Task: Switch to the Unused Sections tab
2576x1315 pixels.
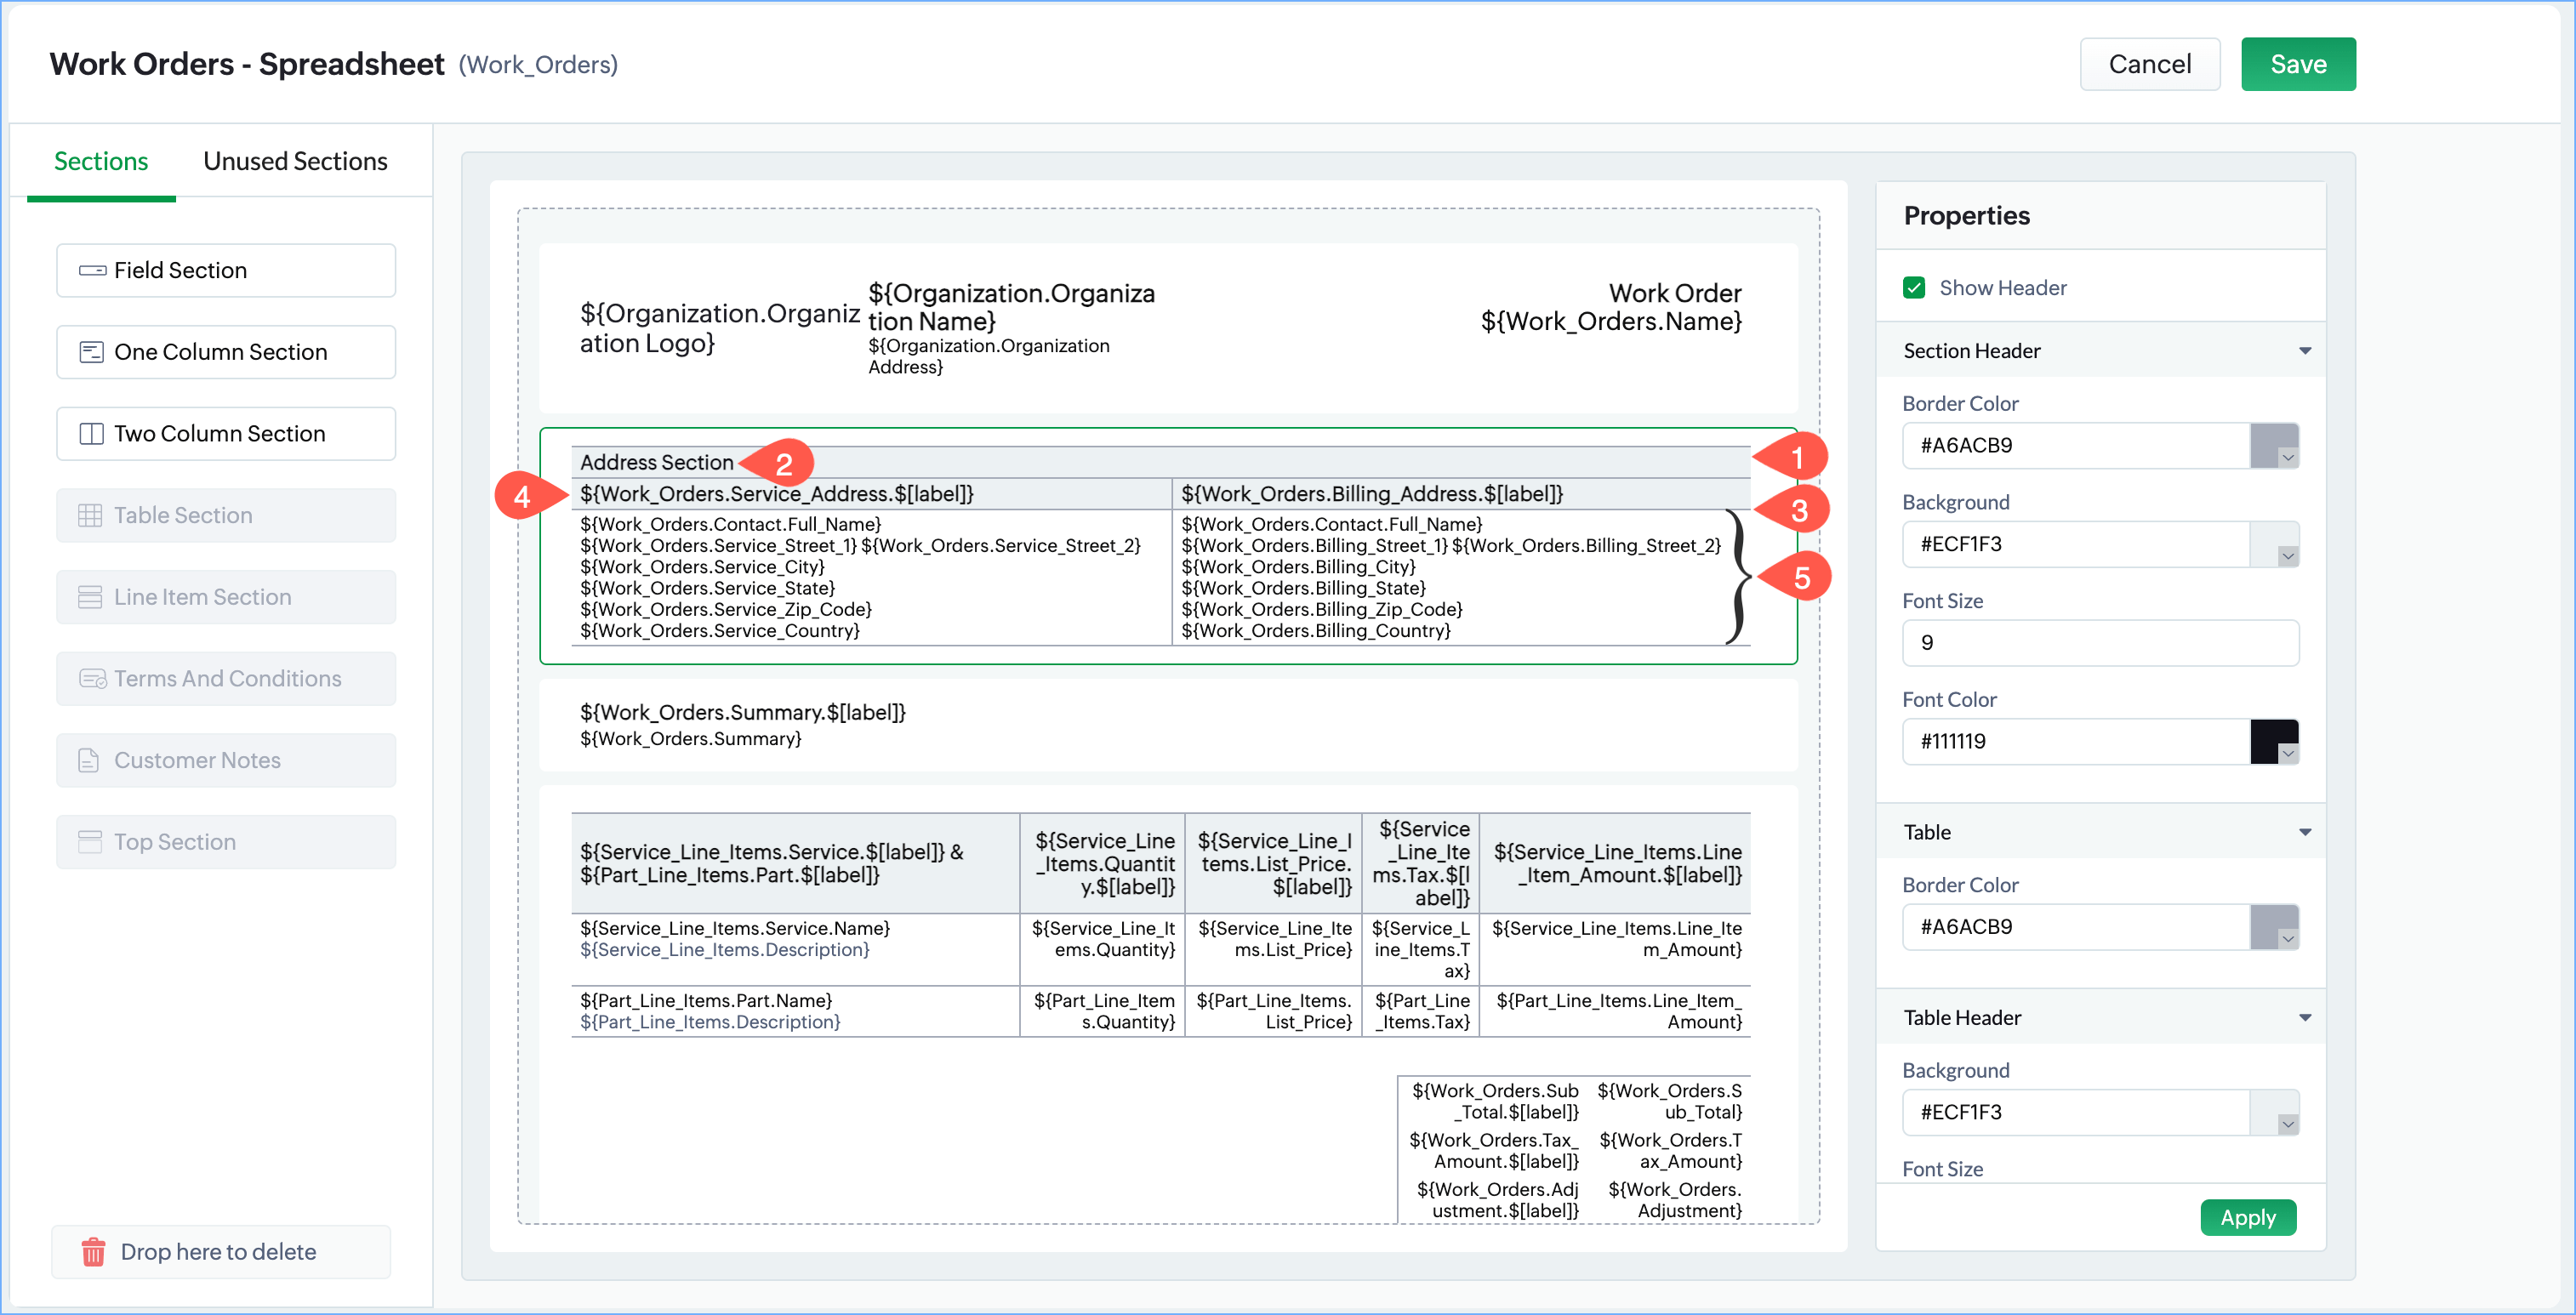Action: click(x=295, y=161)
